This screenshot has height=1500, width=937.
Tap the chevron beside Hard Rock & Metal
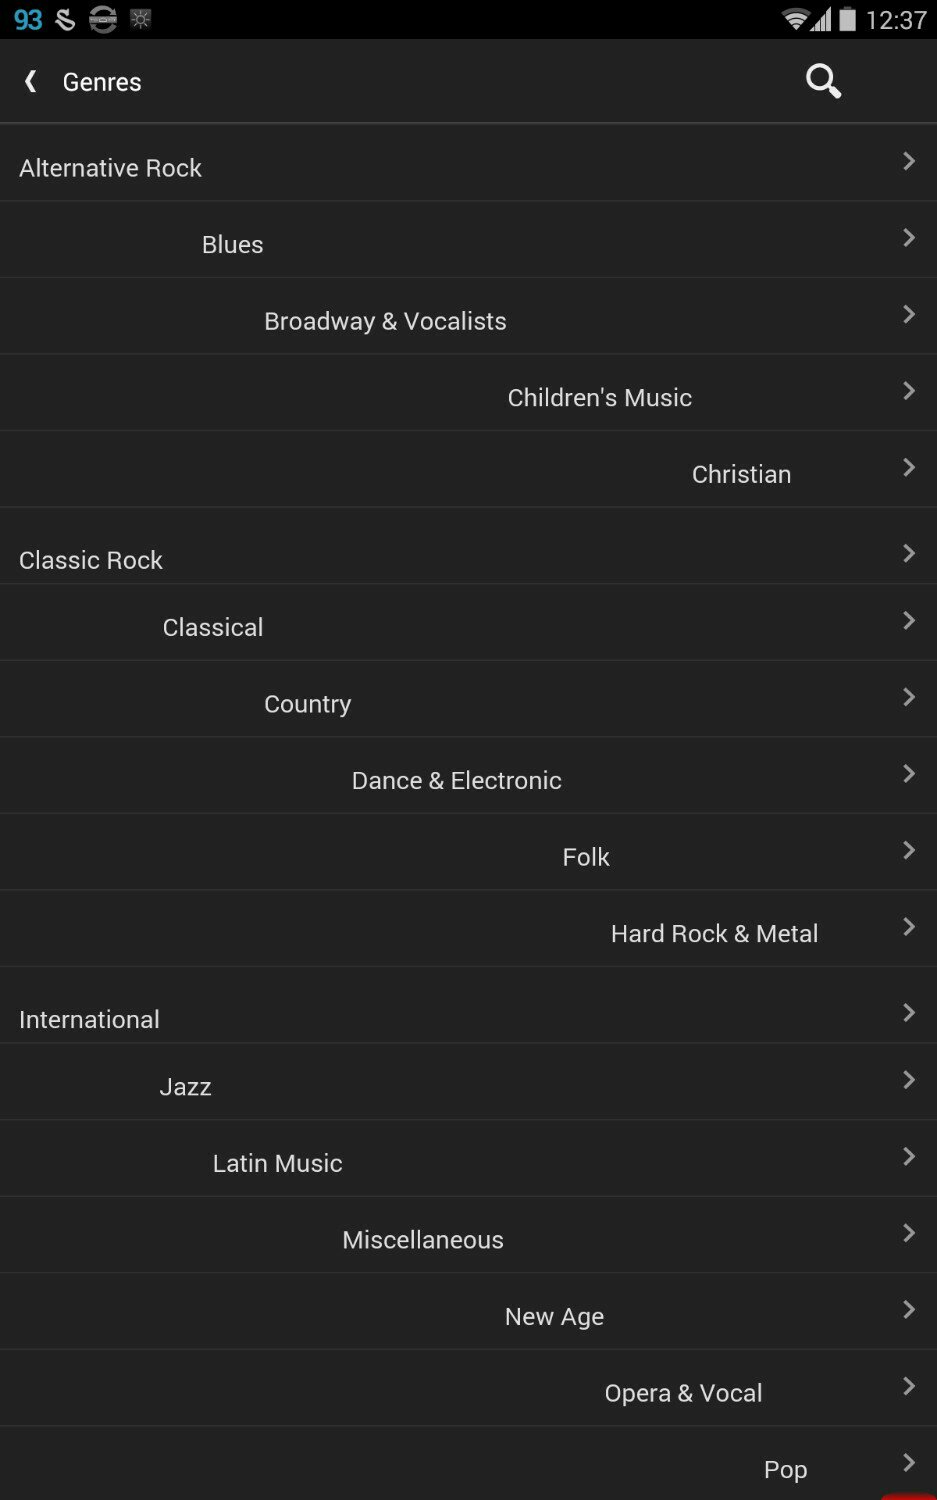click(908, 927)
